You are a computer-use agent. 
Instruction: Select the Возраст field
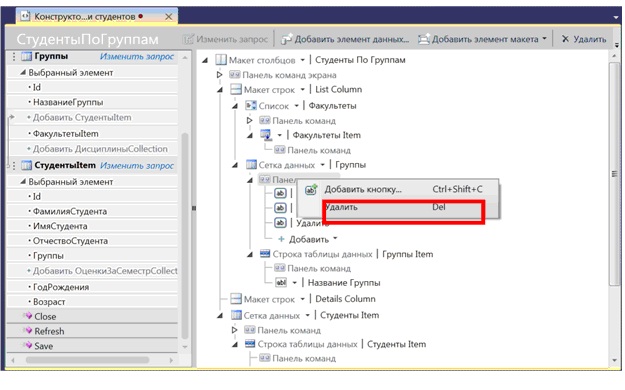pos(49,302)
